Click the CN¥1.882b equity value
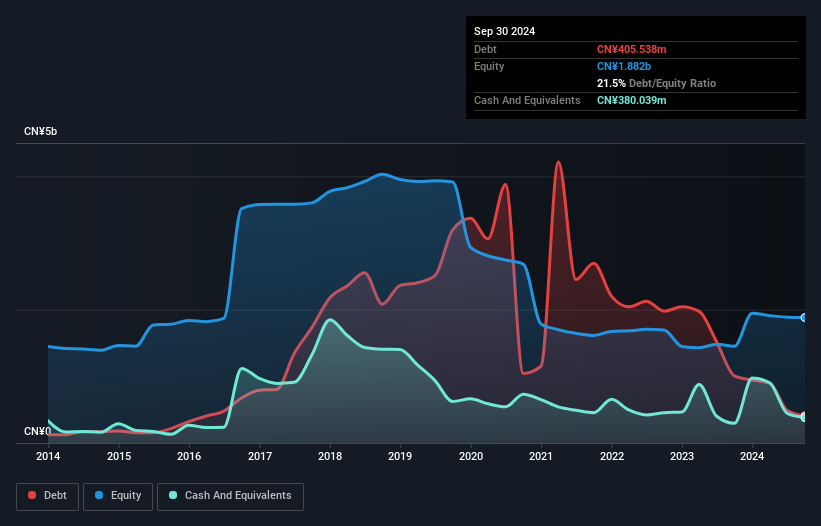This screenshot has height=526, width=821. (624, 66)
